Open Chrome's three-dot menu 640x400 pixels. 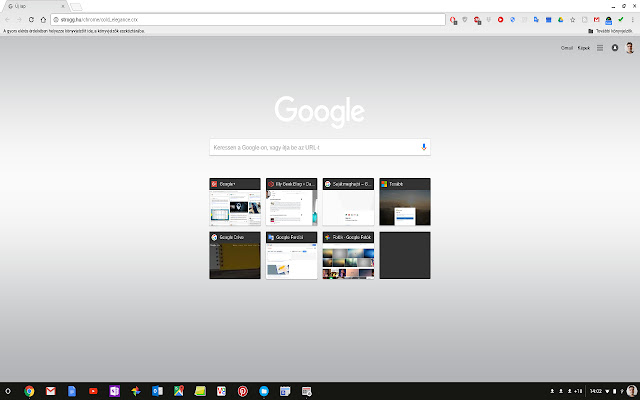[x=633, y=20]
